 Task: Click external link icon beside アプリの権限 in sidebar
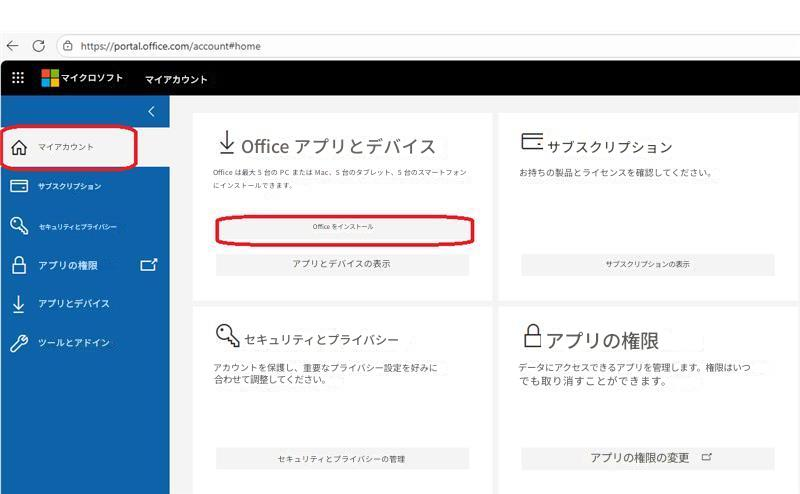point(148,264)
